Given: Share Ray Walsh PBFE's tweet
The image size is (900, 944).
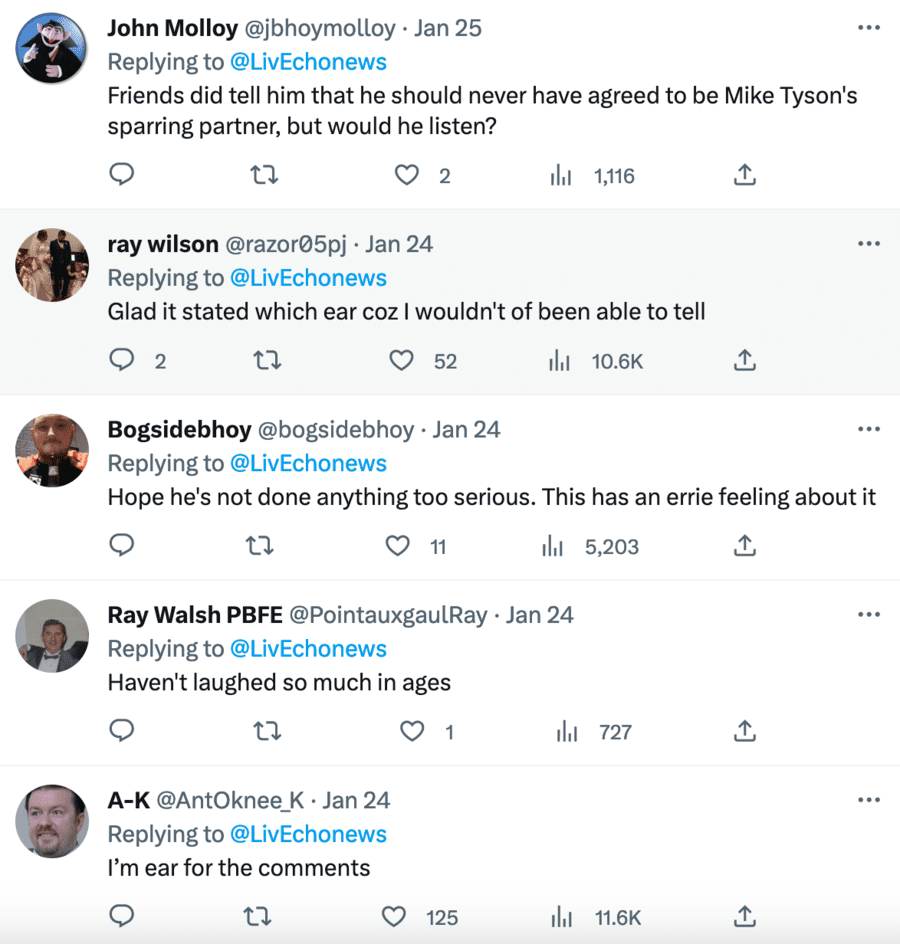Looking at the screenshot, I should [744, 732].
